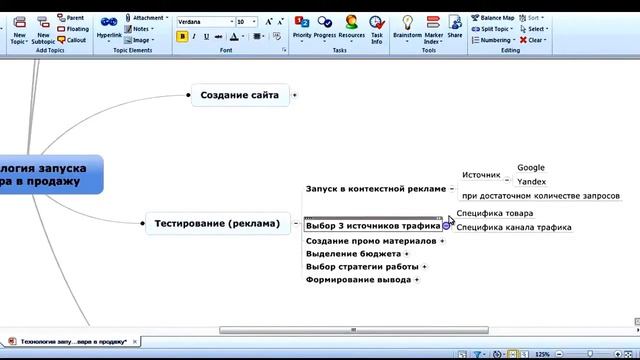
Task: Click the filter icon in status bar
Action: 477,354
